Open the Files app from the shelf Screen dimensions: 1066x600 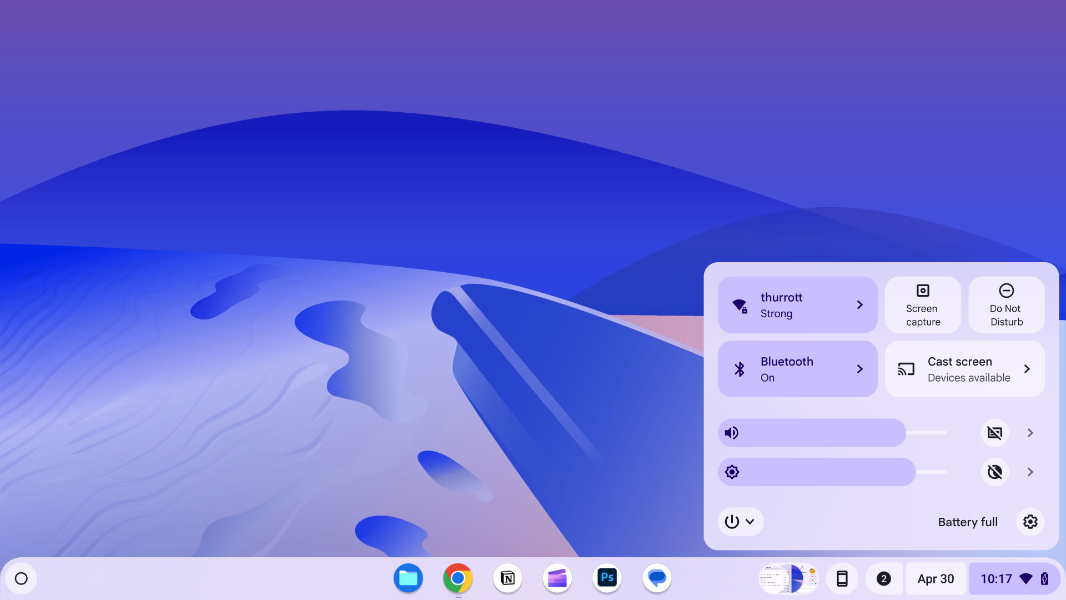pos(408,578)
